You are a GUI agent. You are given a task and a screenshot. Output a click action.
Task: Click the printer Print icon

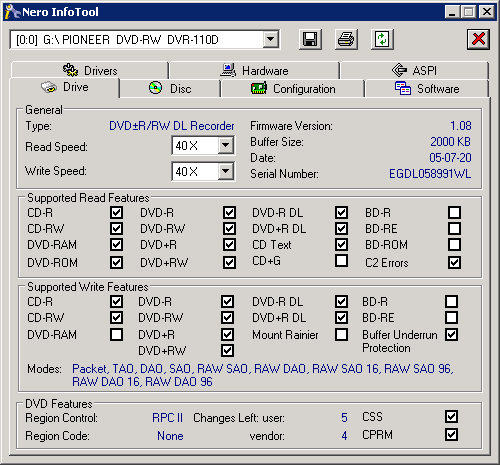[x=346, y=40]
